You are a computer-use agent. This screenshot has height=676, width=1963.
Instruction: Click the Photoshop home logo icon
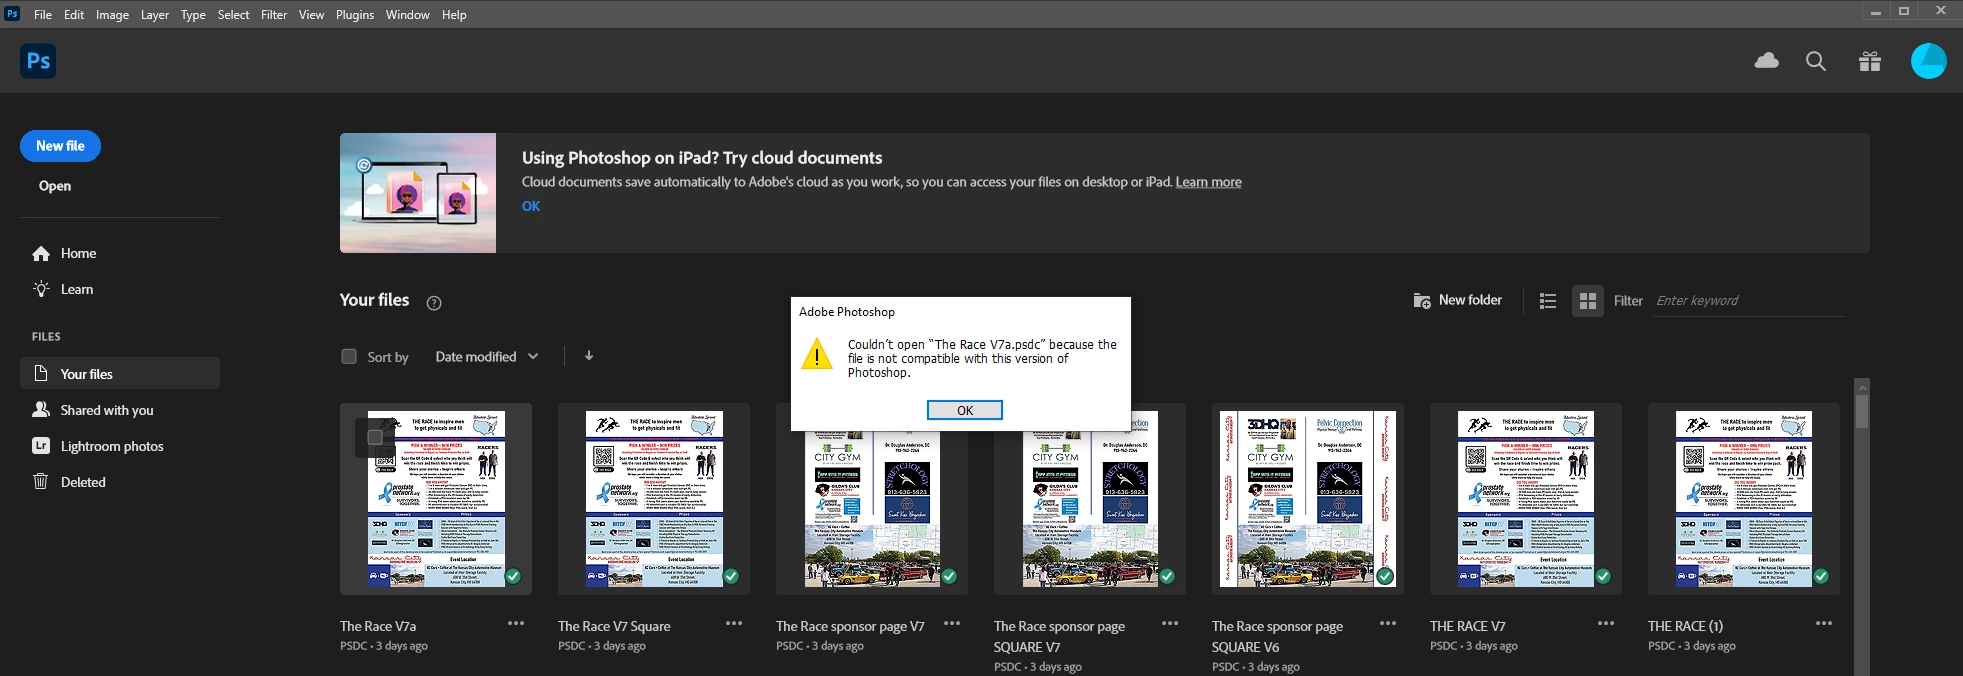[x=38, y=61]
